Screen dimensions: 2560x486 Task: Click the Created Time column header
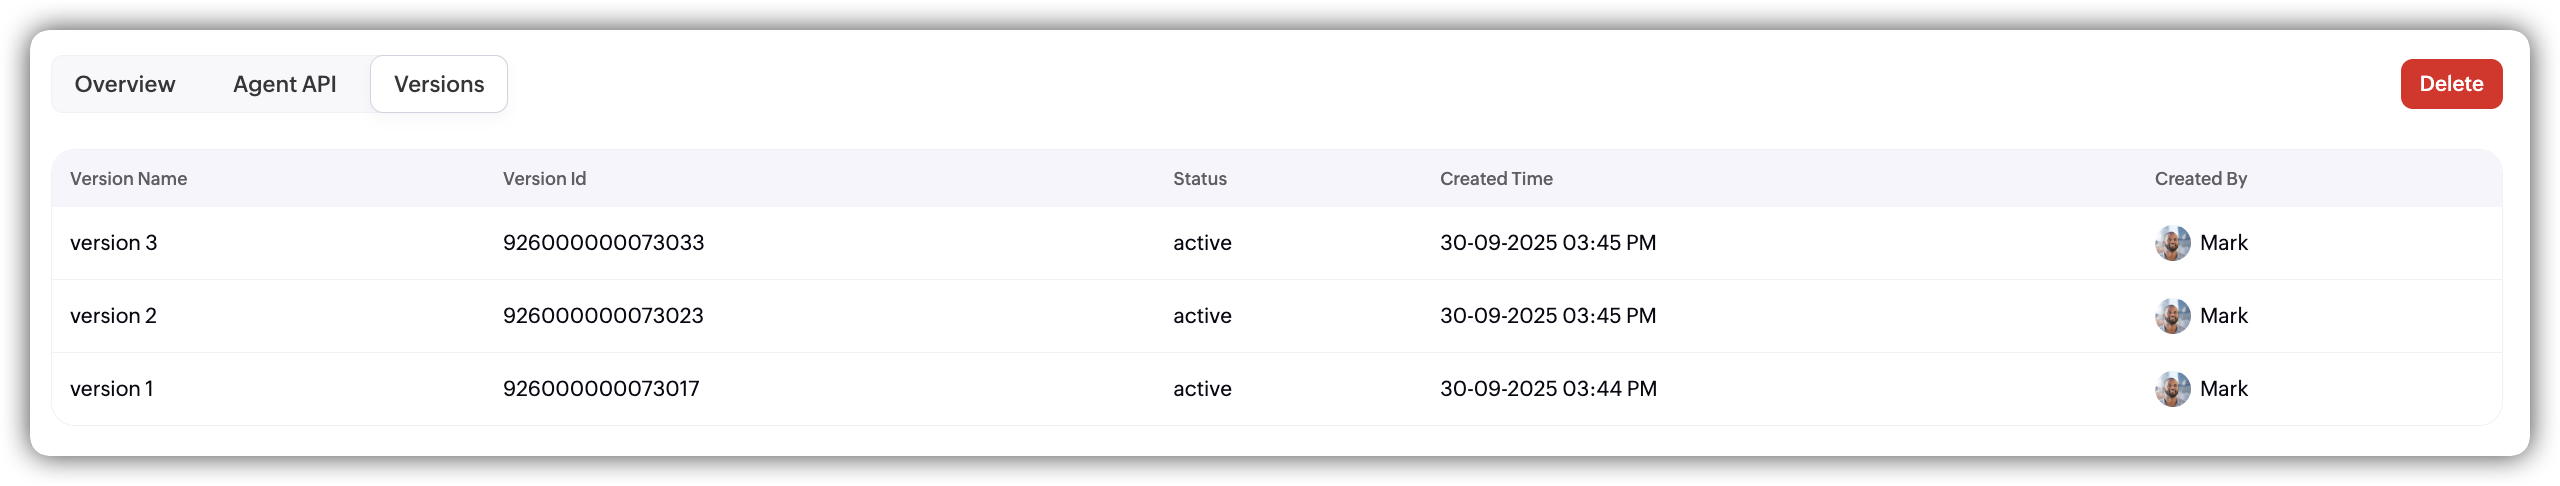pyautogui.click(x=1496, y=179)
